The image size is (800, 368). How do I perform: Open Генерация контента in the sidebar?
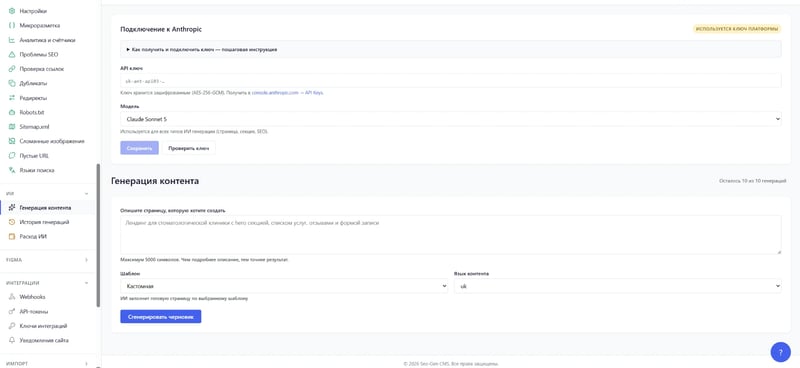coord(47,208)
